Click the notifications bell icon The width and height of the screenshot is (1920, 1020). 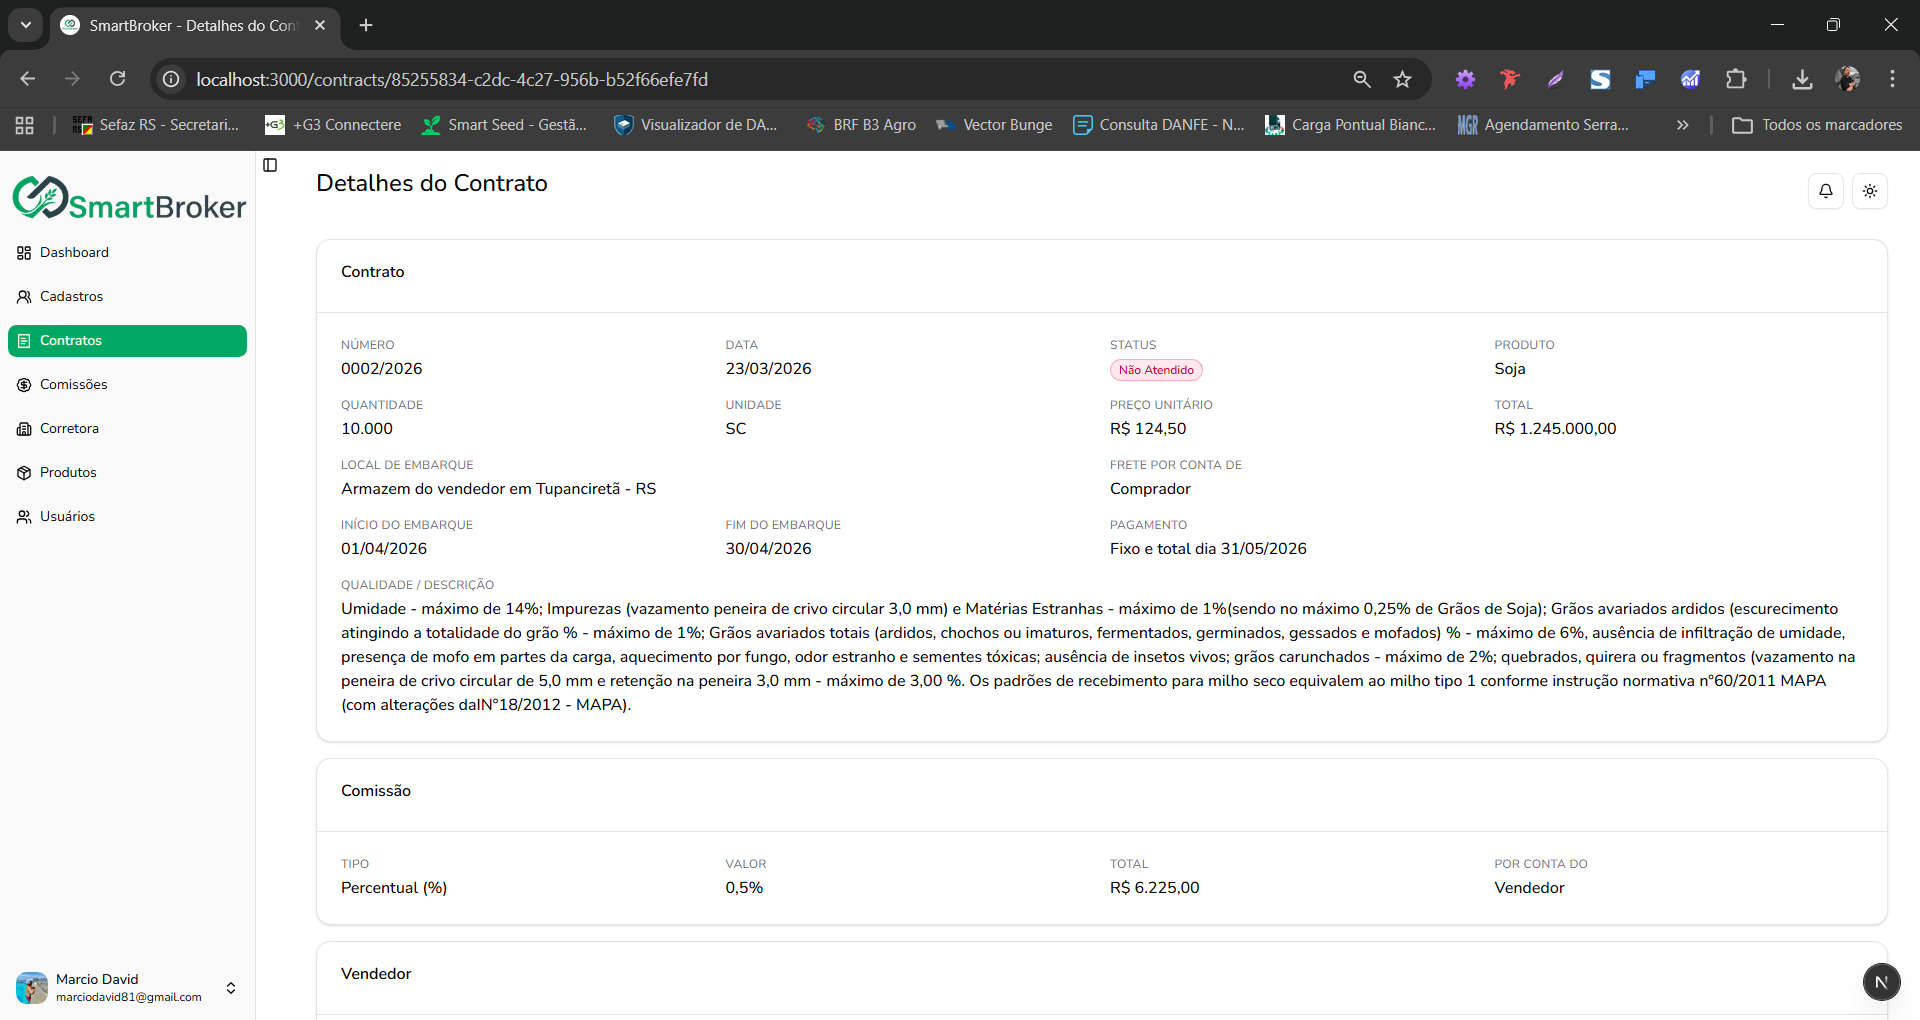coord(1825,191)
